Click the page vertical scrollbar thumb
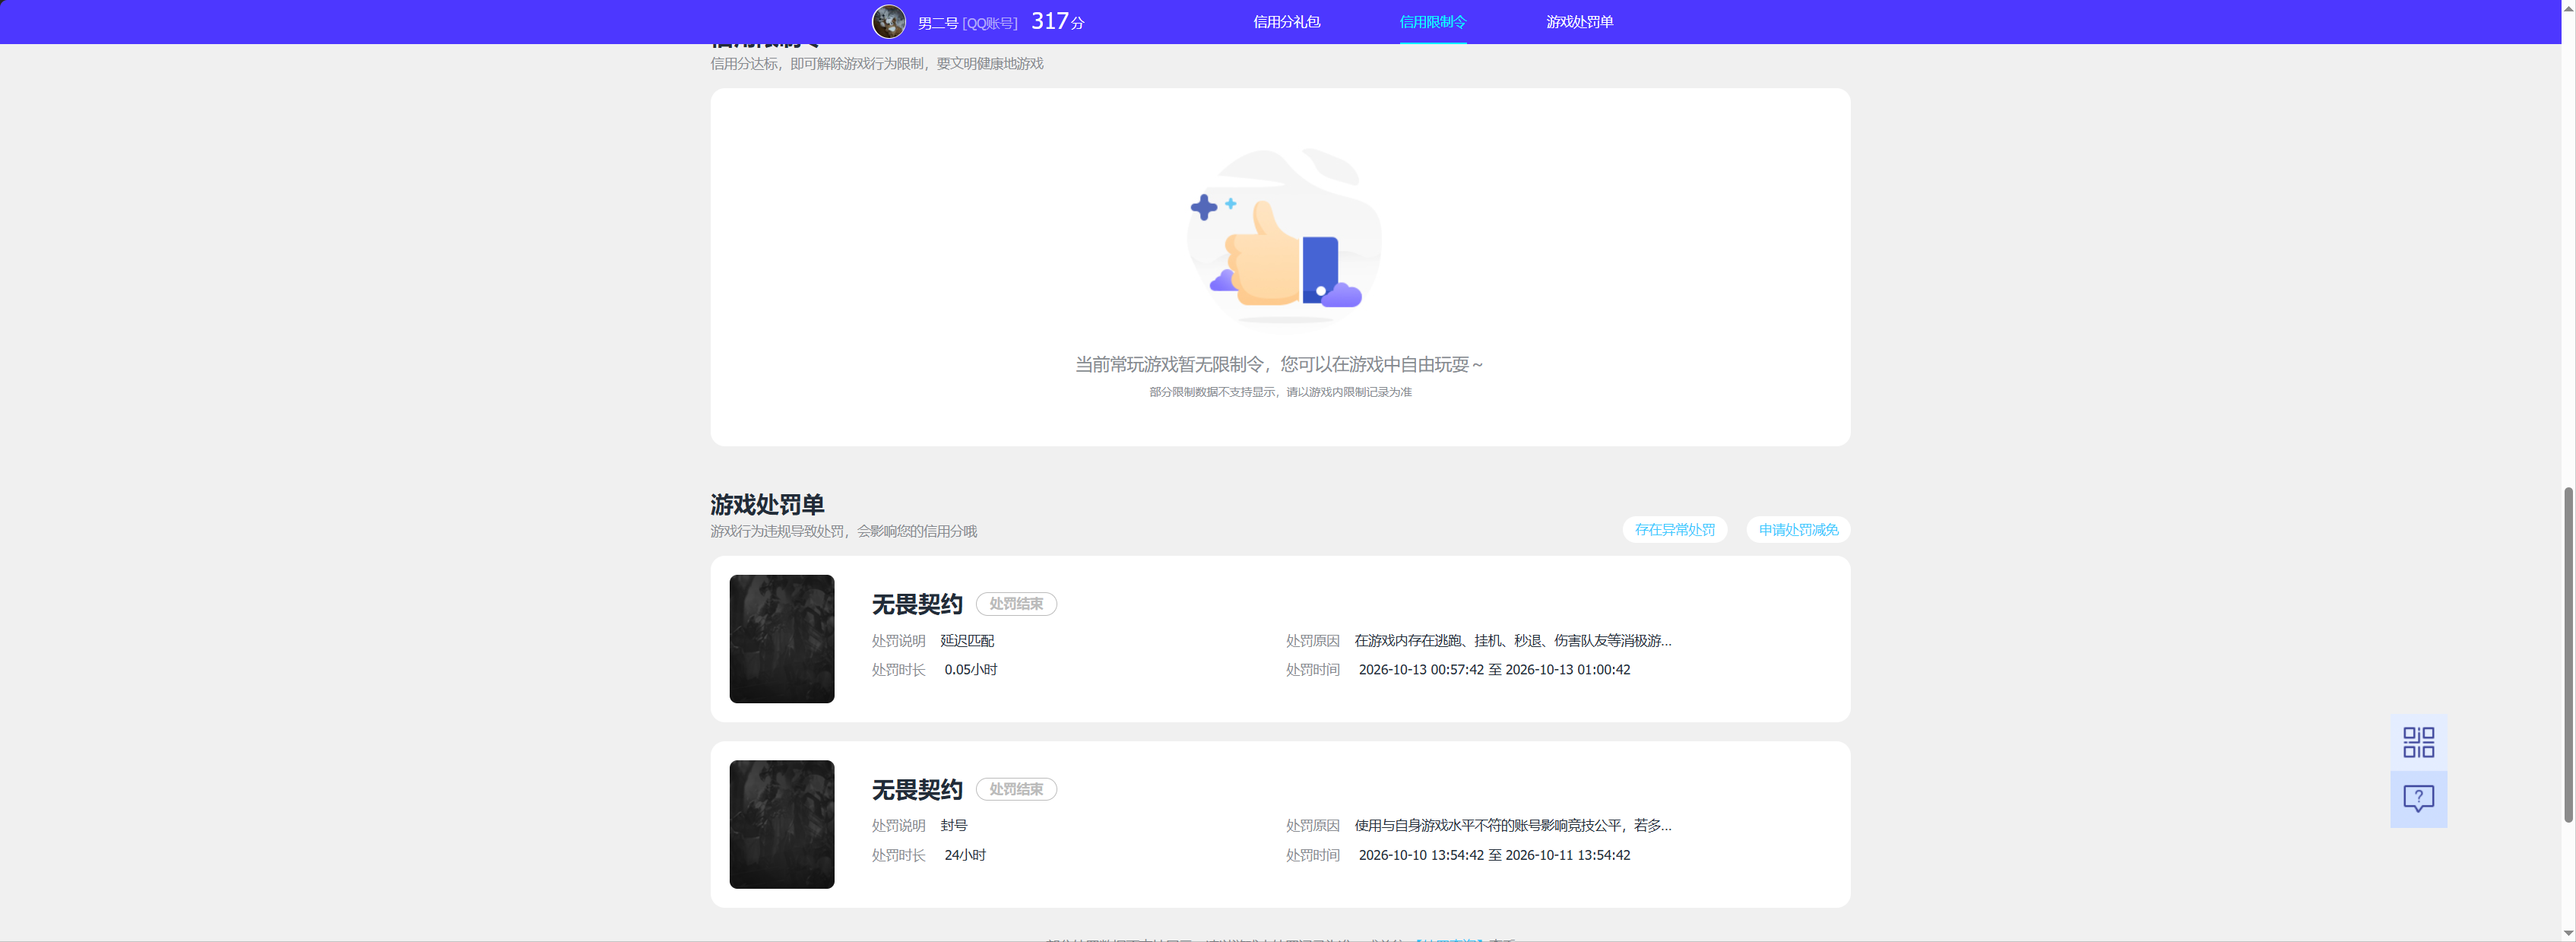Image resolution: width=2576 pixels, height=942 pixels. [2567, 655]
